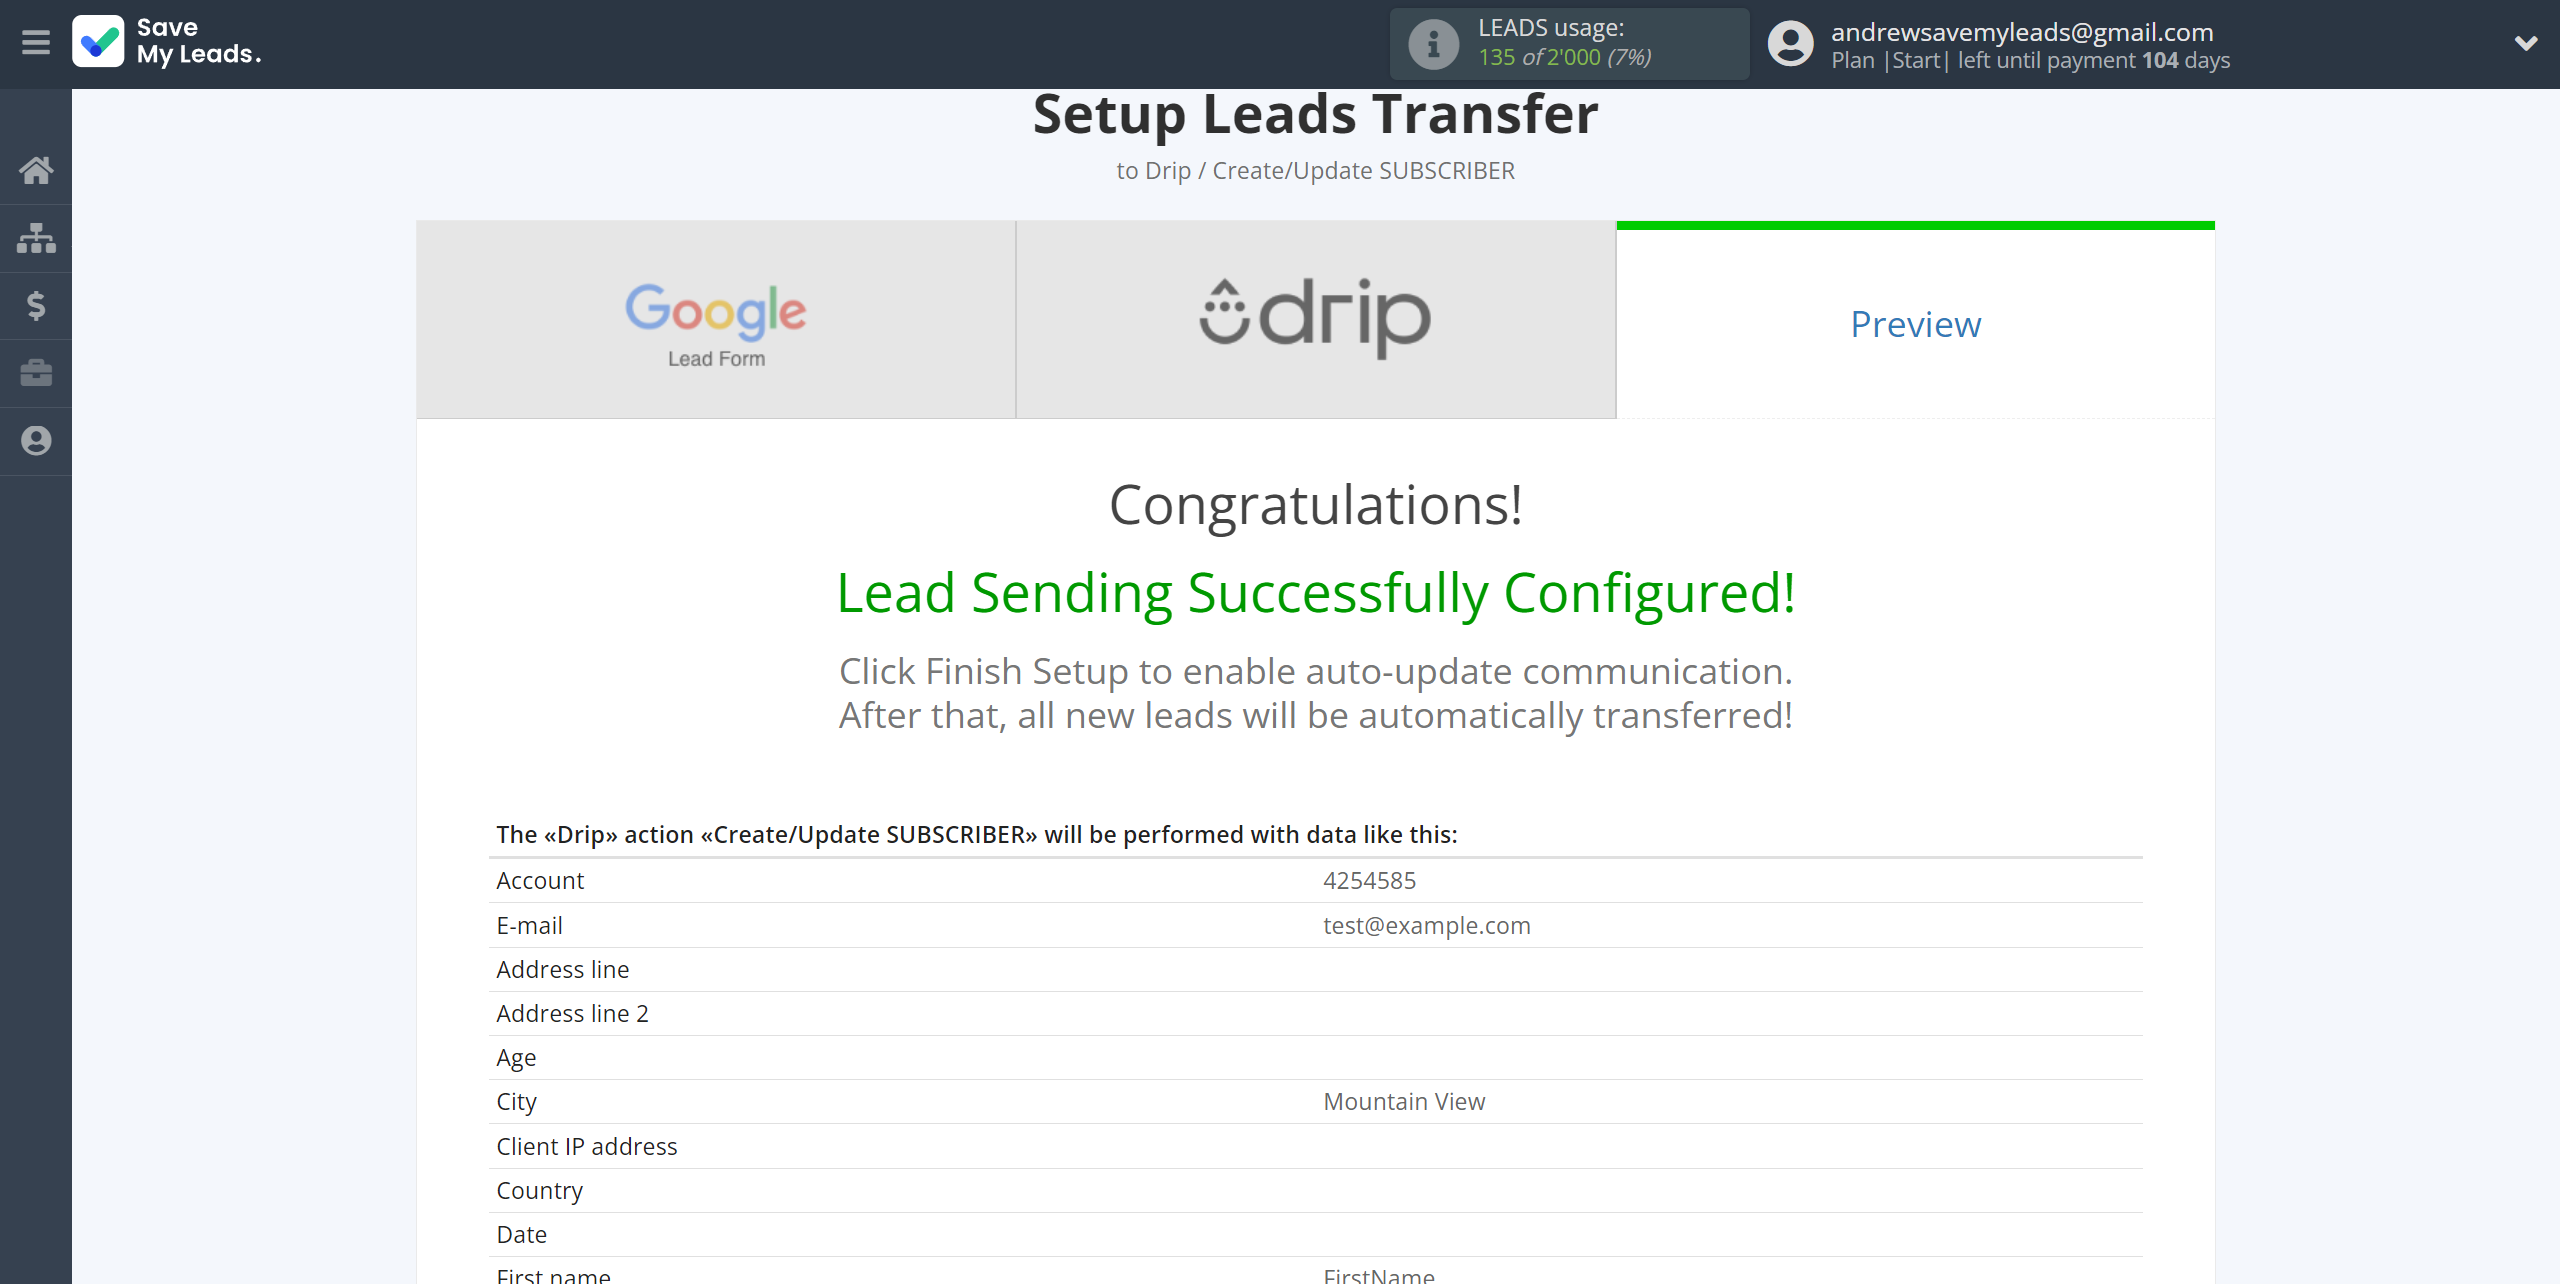Click the user account icon in top bar

coord(1789,44)
